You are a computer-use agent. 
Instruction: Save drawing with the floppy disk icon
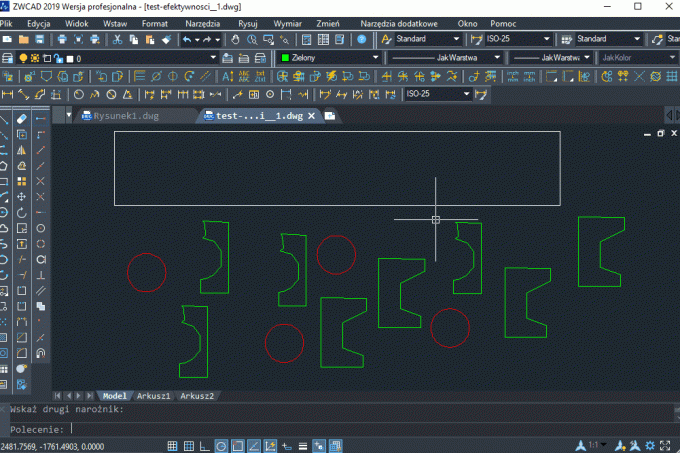tap(39, 39)
